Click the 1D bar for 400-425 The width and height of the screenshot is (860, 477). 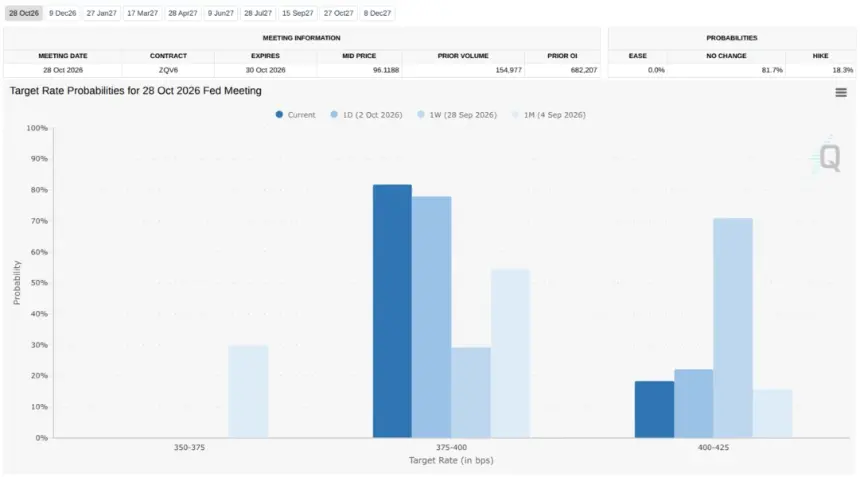tap(694, 404)
